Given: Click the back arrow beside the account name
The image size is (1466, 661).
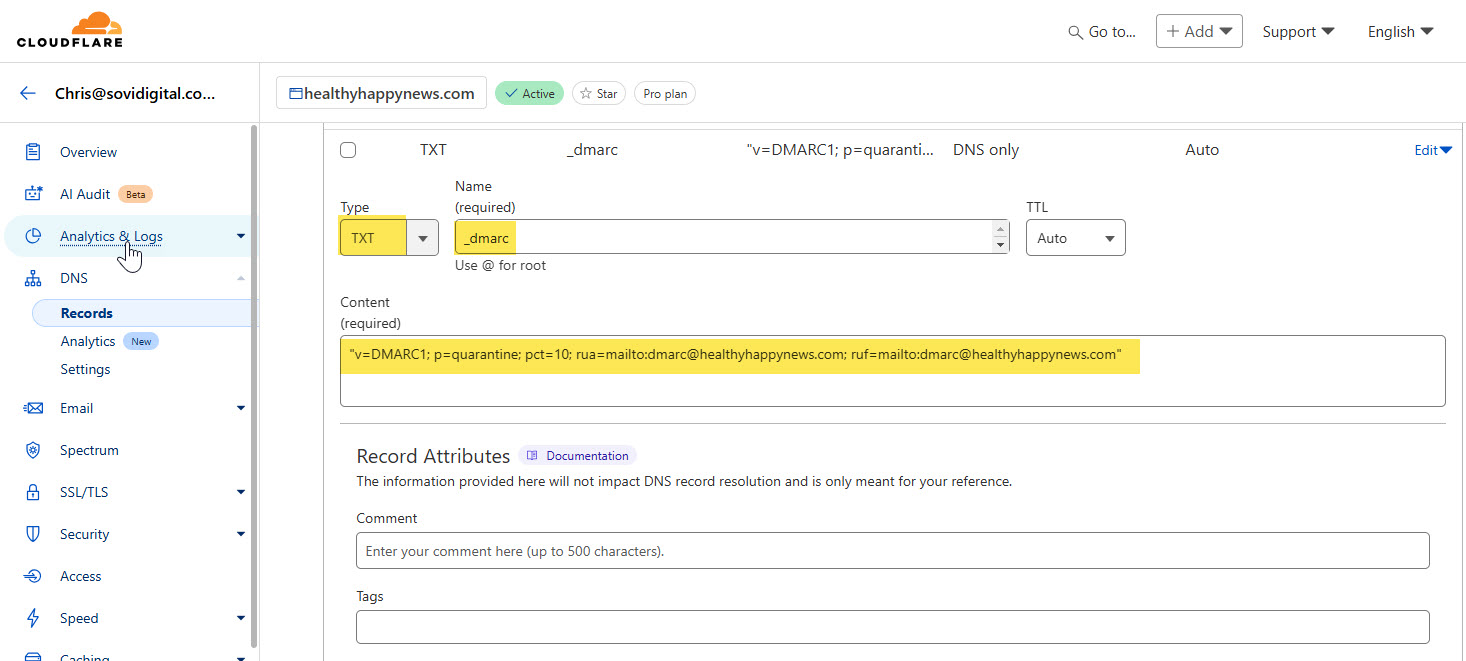Looking at the screenshot, I should [x=28, y=94].
